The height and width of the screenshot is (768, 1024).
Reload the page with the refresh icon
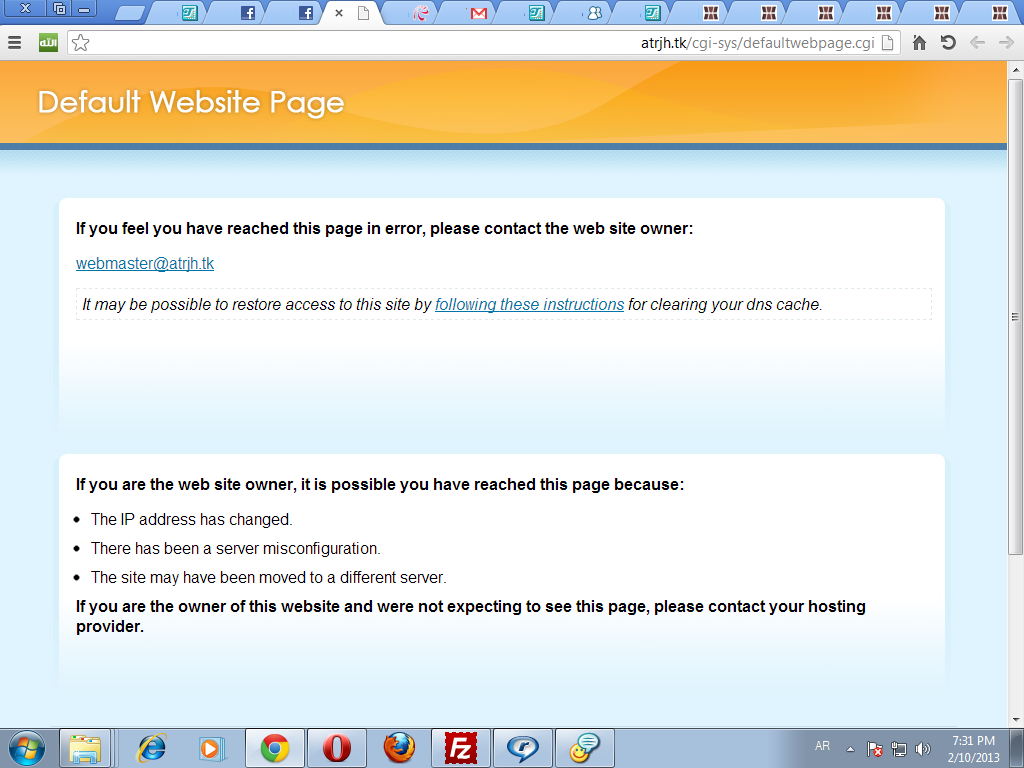948,43
